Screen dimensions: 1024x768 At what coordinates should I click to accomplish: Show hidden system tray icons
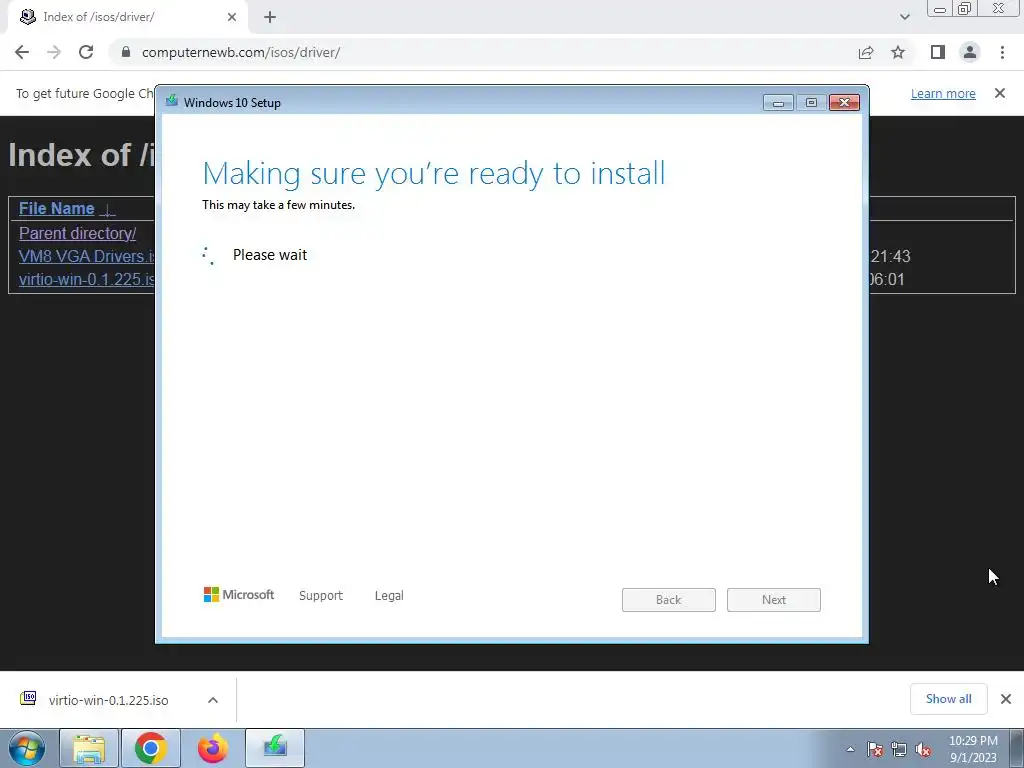850,749
